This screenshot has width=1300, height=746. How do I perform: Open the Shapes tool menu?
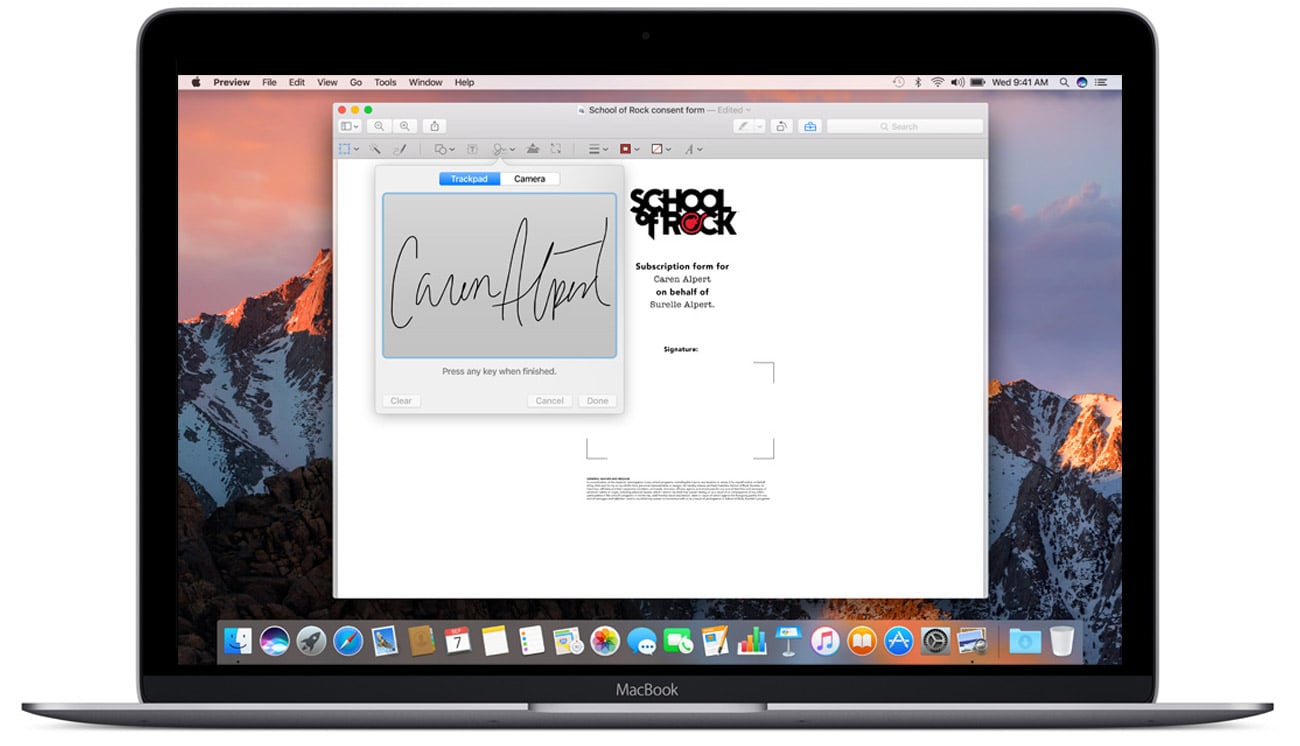(444, 149)
